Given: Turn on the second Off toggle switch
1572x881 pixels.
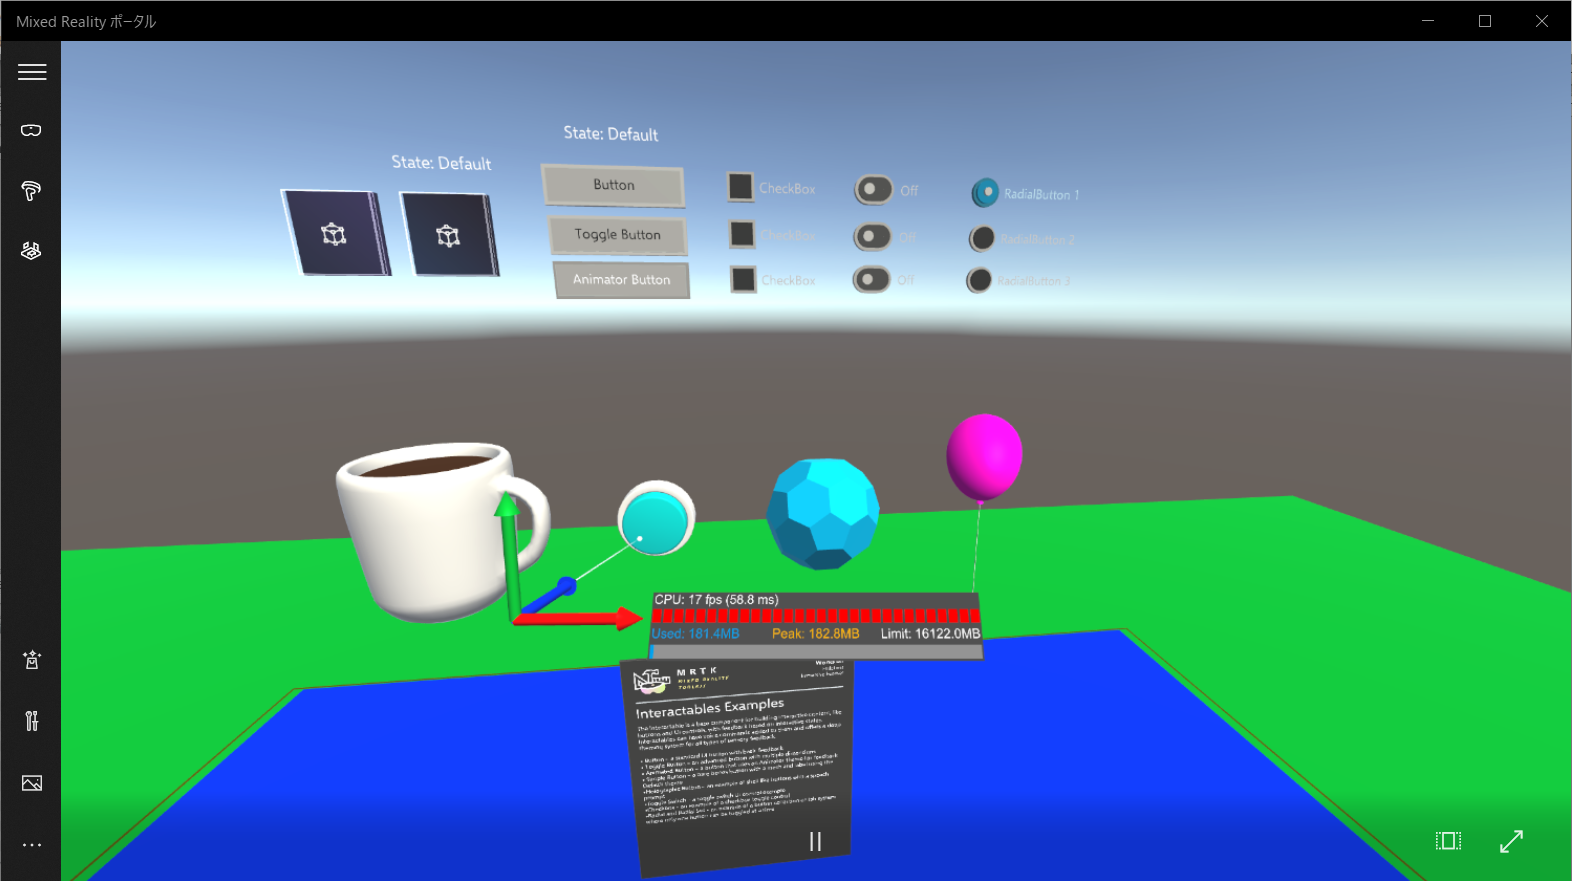Looking at the screenshot, I should (872, 236).
